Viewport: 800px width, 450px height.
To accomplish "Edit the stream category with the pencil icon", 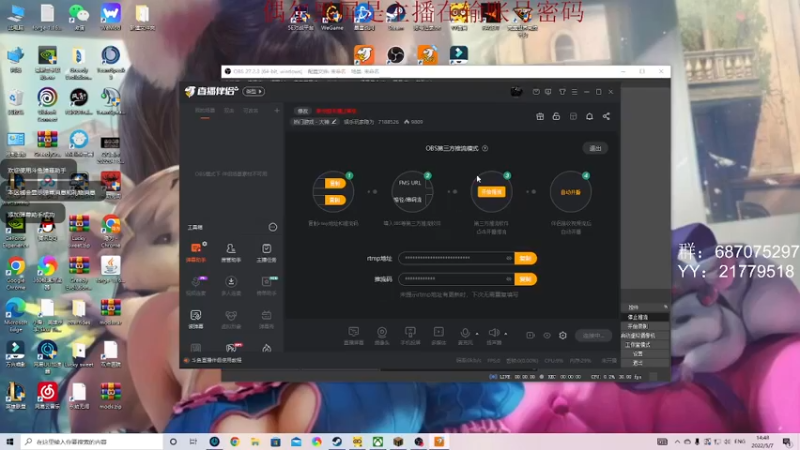I will point(334,122).
